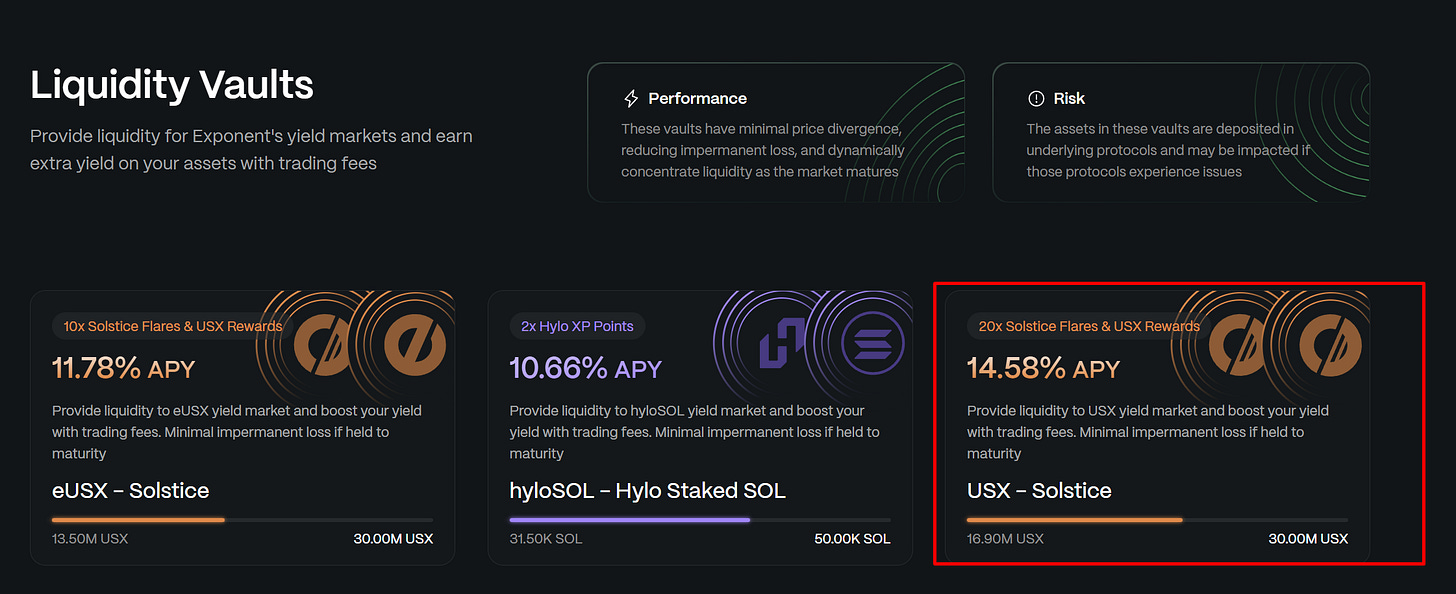Click the 11.78% APY value
The image size is (1456, 594).
(x=122, y=369)
